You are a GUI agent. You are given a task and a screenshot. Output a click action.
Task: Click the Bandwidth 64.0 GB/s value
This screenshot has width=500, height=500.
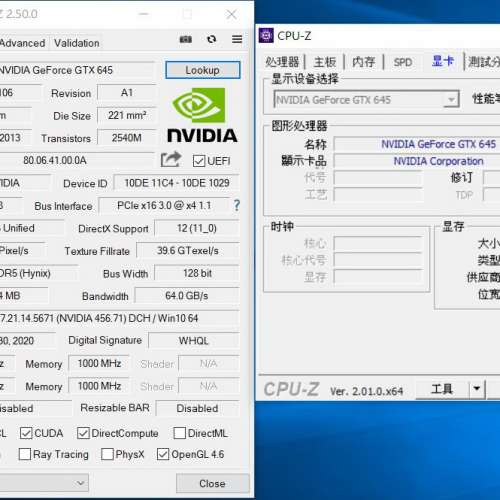(x=187, y=296)
